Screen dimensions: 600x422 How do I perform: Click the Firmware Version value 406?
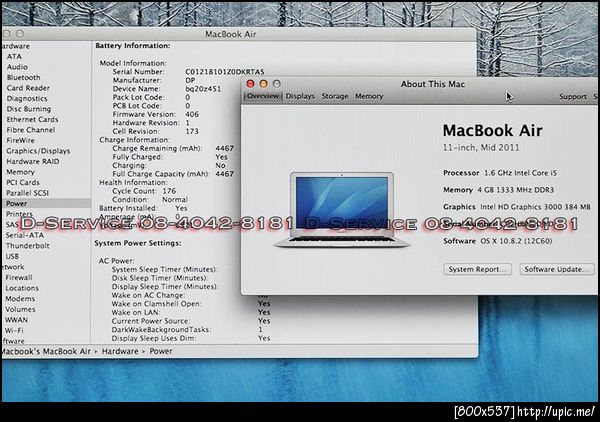192,114
